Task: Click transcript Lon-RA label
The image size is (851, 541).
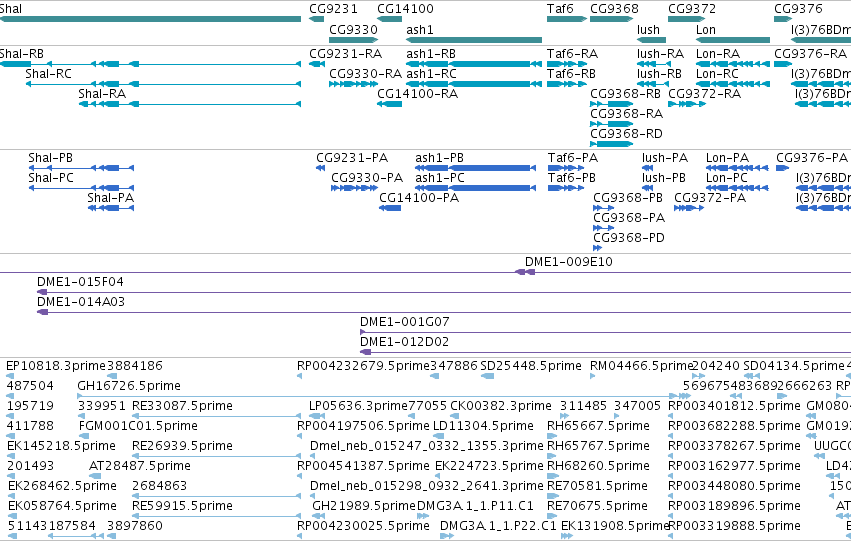Action: 718,54
